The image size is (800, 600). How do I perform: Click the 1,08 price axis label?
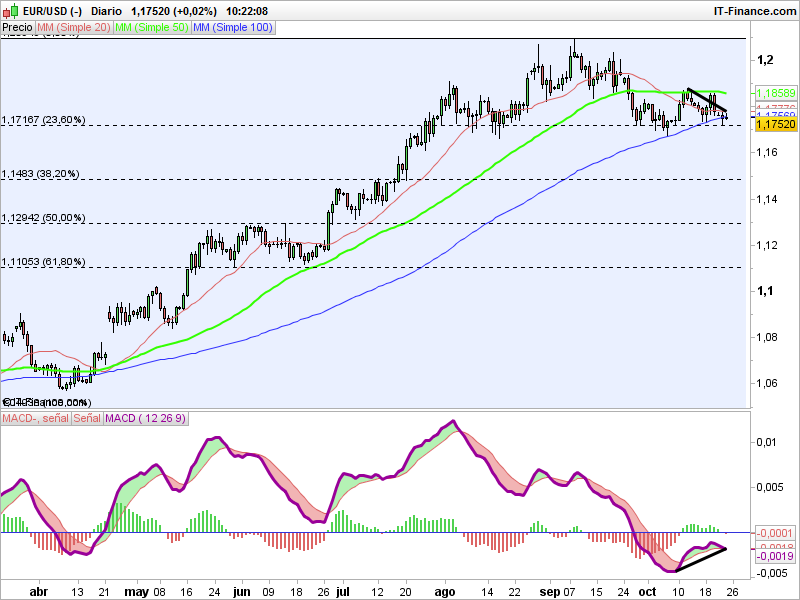click(767, 337)
